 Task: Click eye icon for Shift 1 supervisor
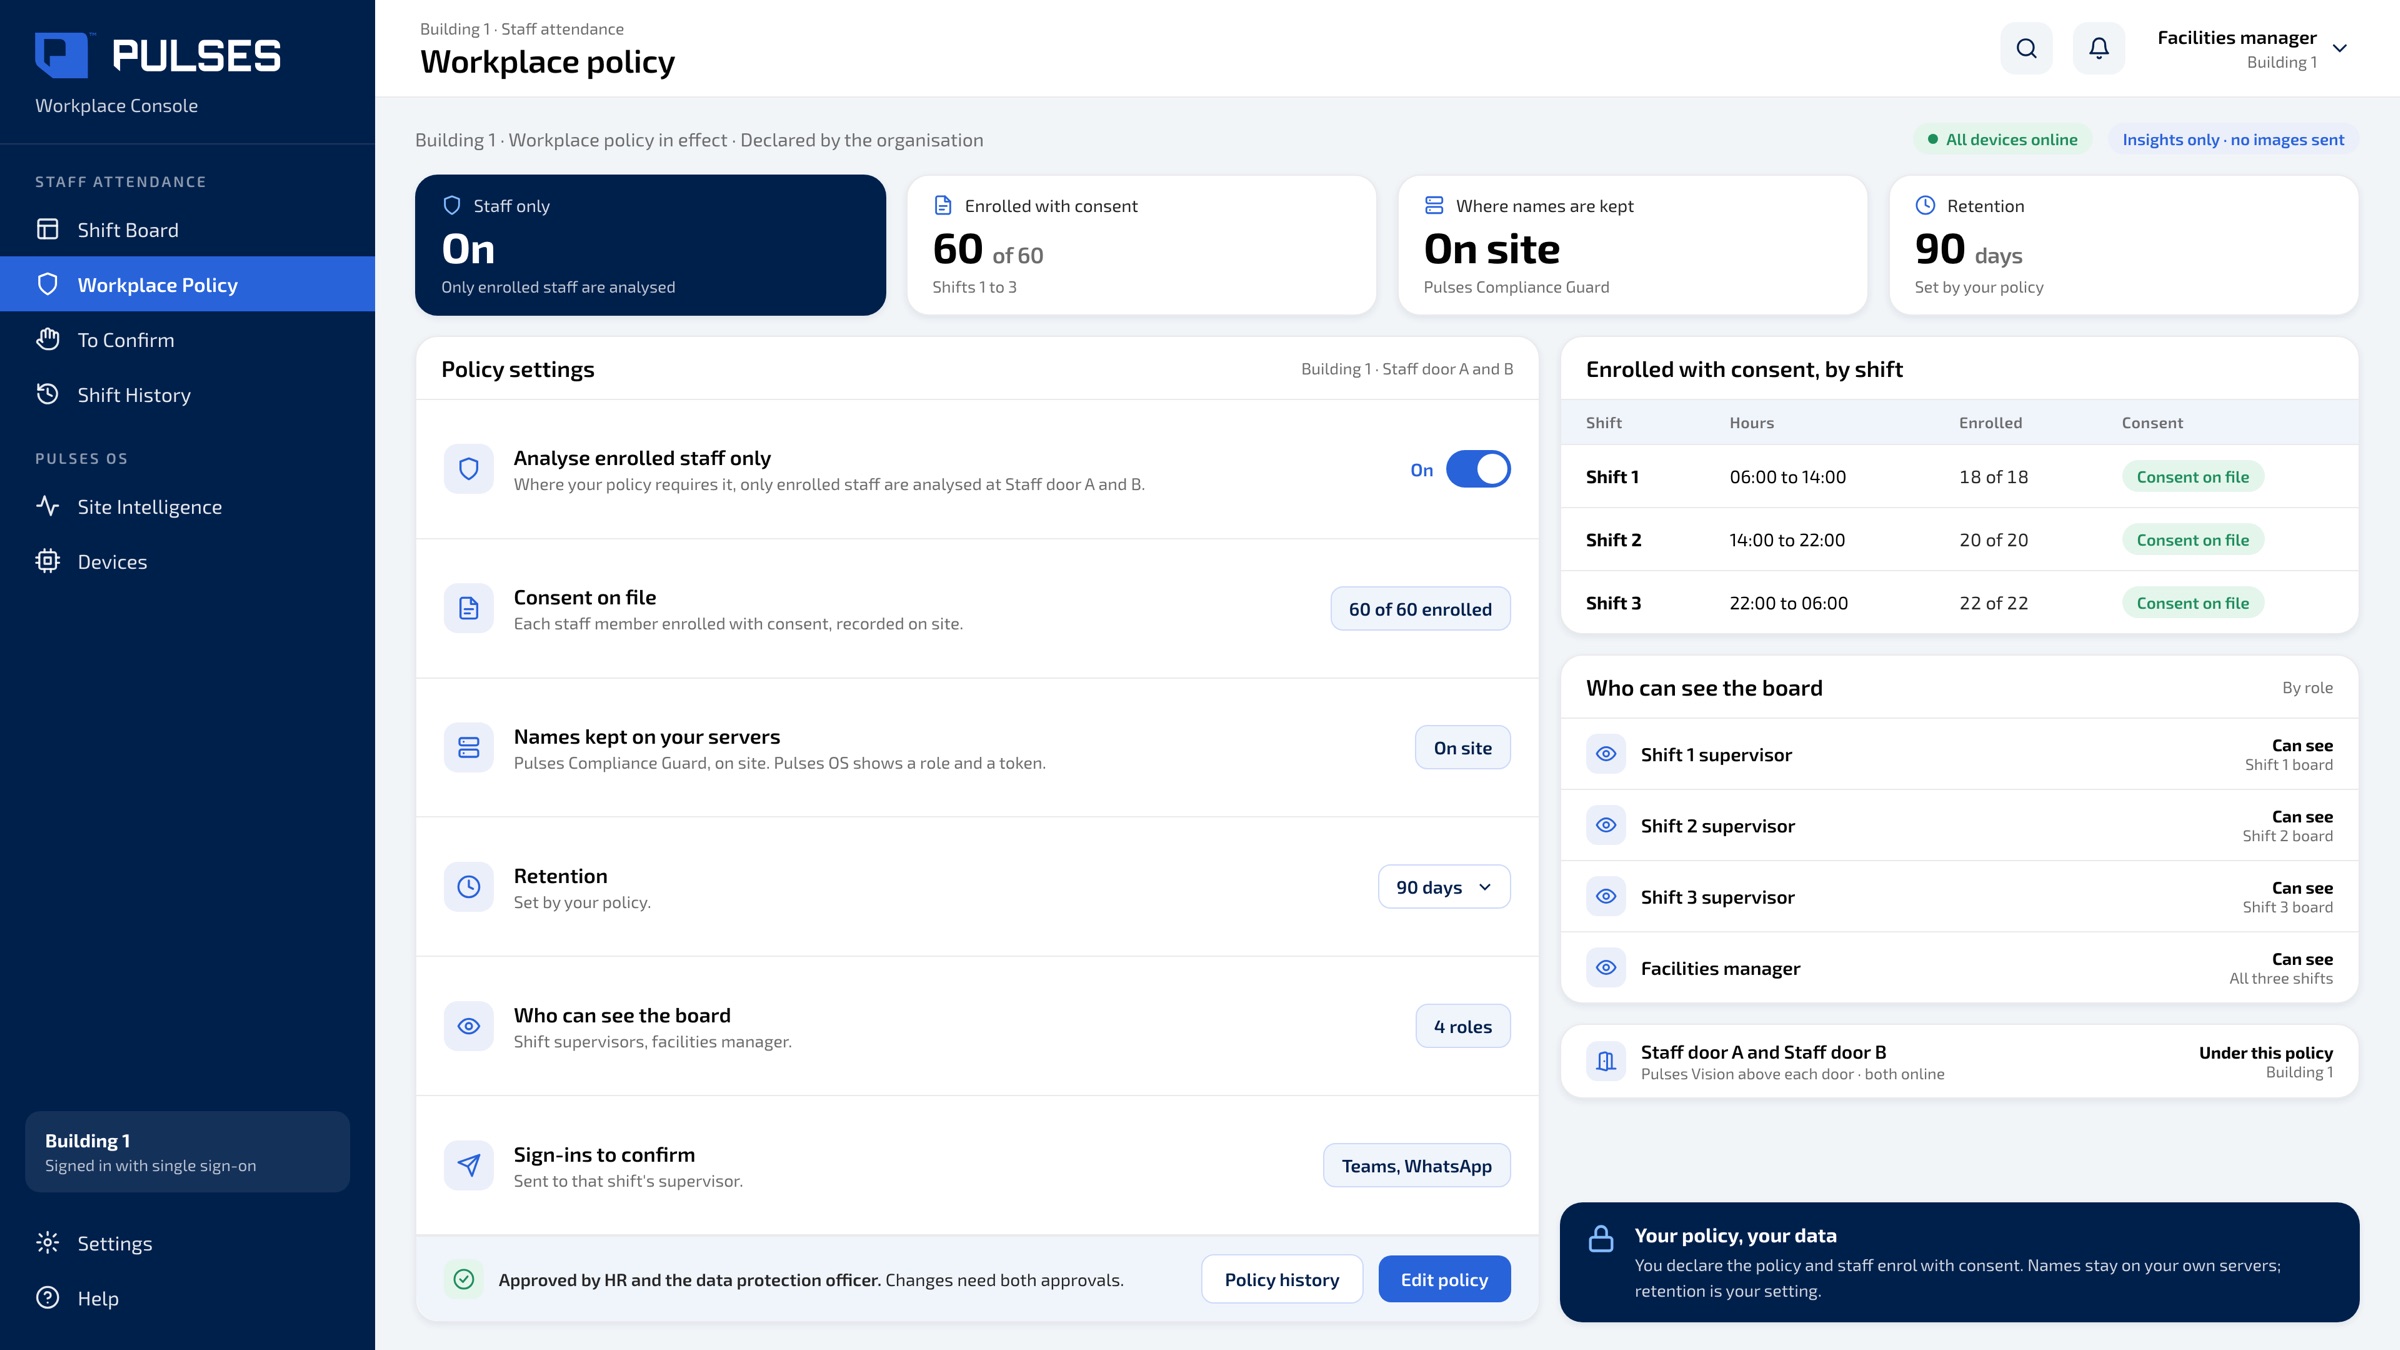[1606, 754]
